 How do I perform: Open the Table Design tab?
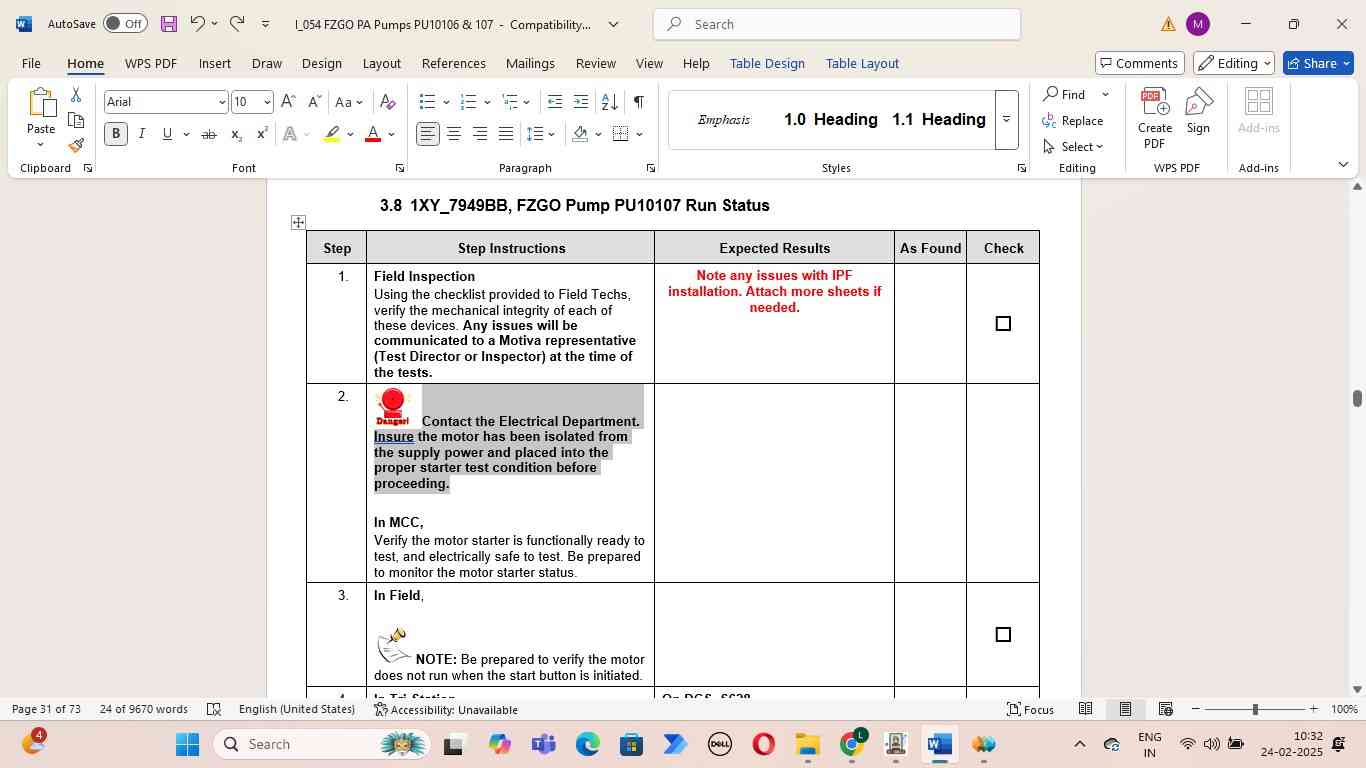point(767,63)
